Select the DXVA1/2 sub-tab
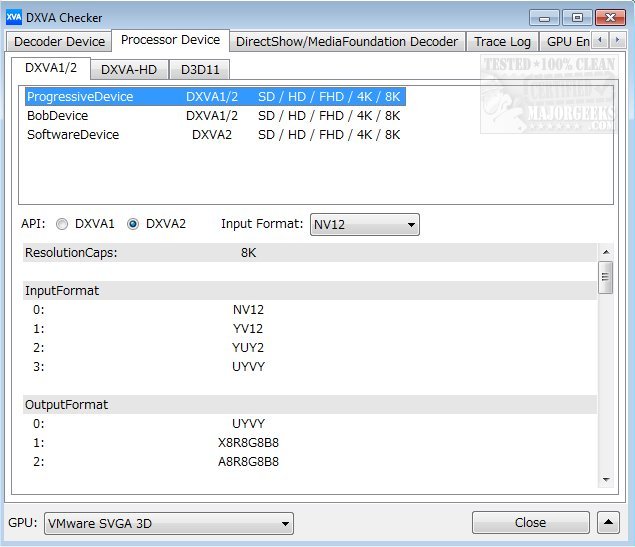Screen dimensions: 635x547 tap(51, 68)
